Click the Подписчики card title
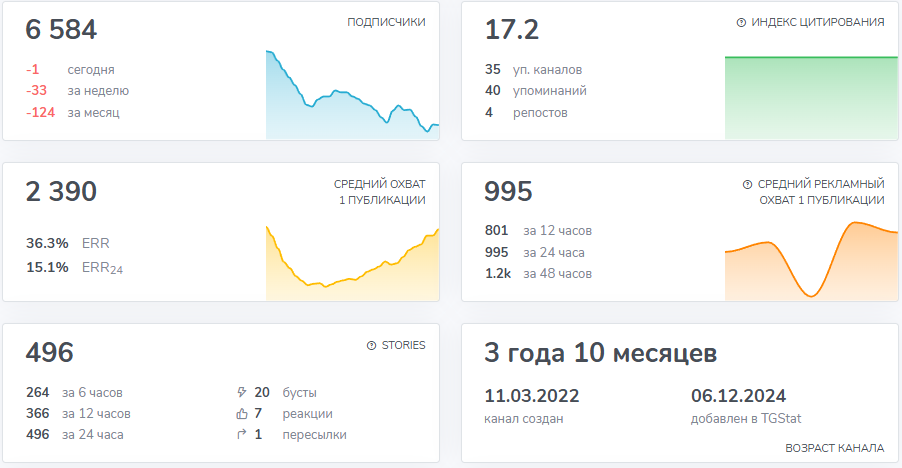The width and height of the screenshot is (902, 468). coord(386,22)
